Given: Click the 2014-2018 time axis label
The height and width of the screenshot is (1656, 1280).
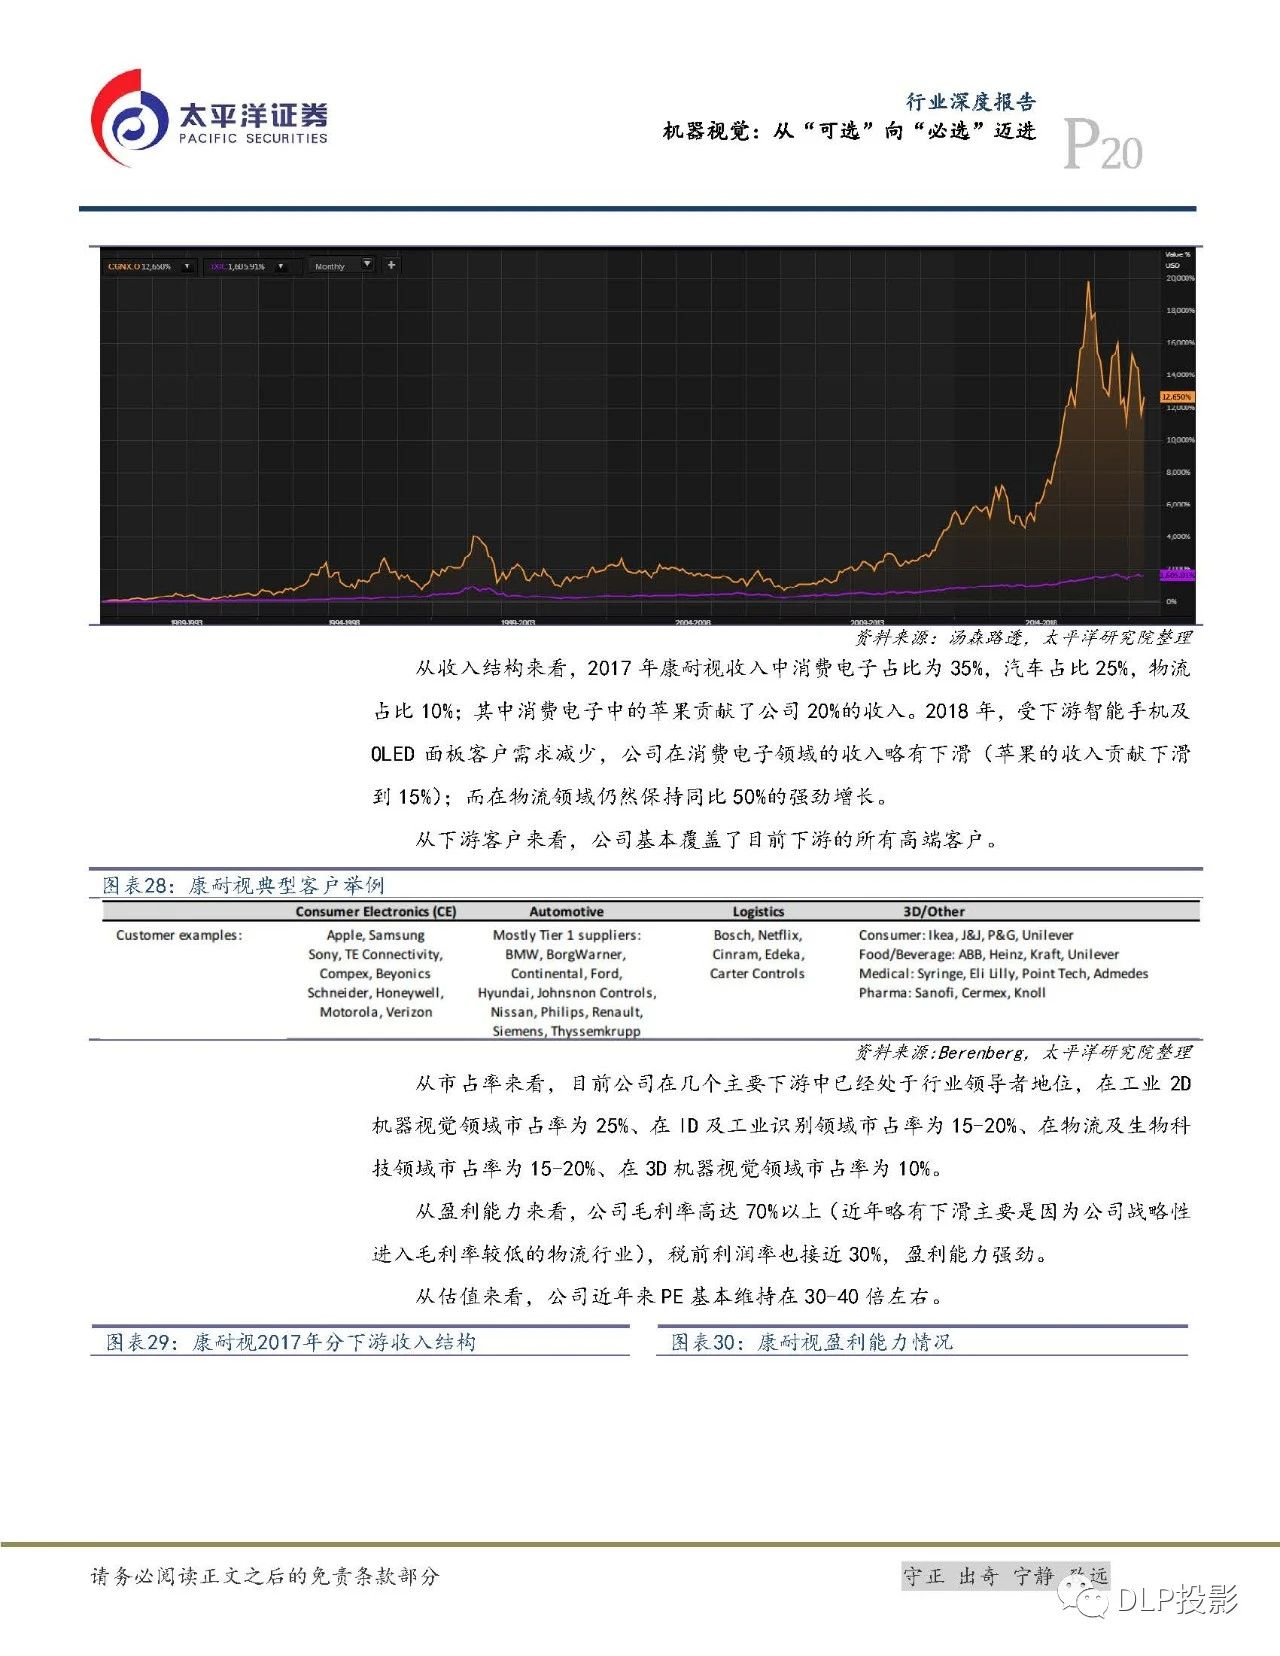Looking at the screenshot, I should pyautogui.click(x=1041, y=622).
